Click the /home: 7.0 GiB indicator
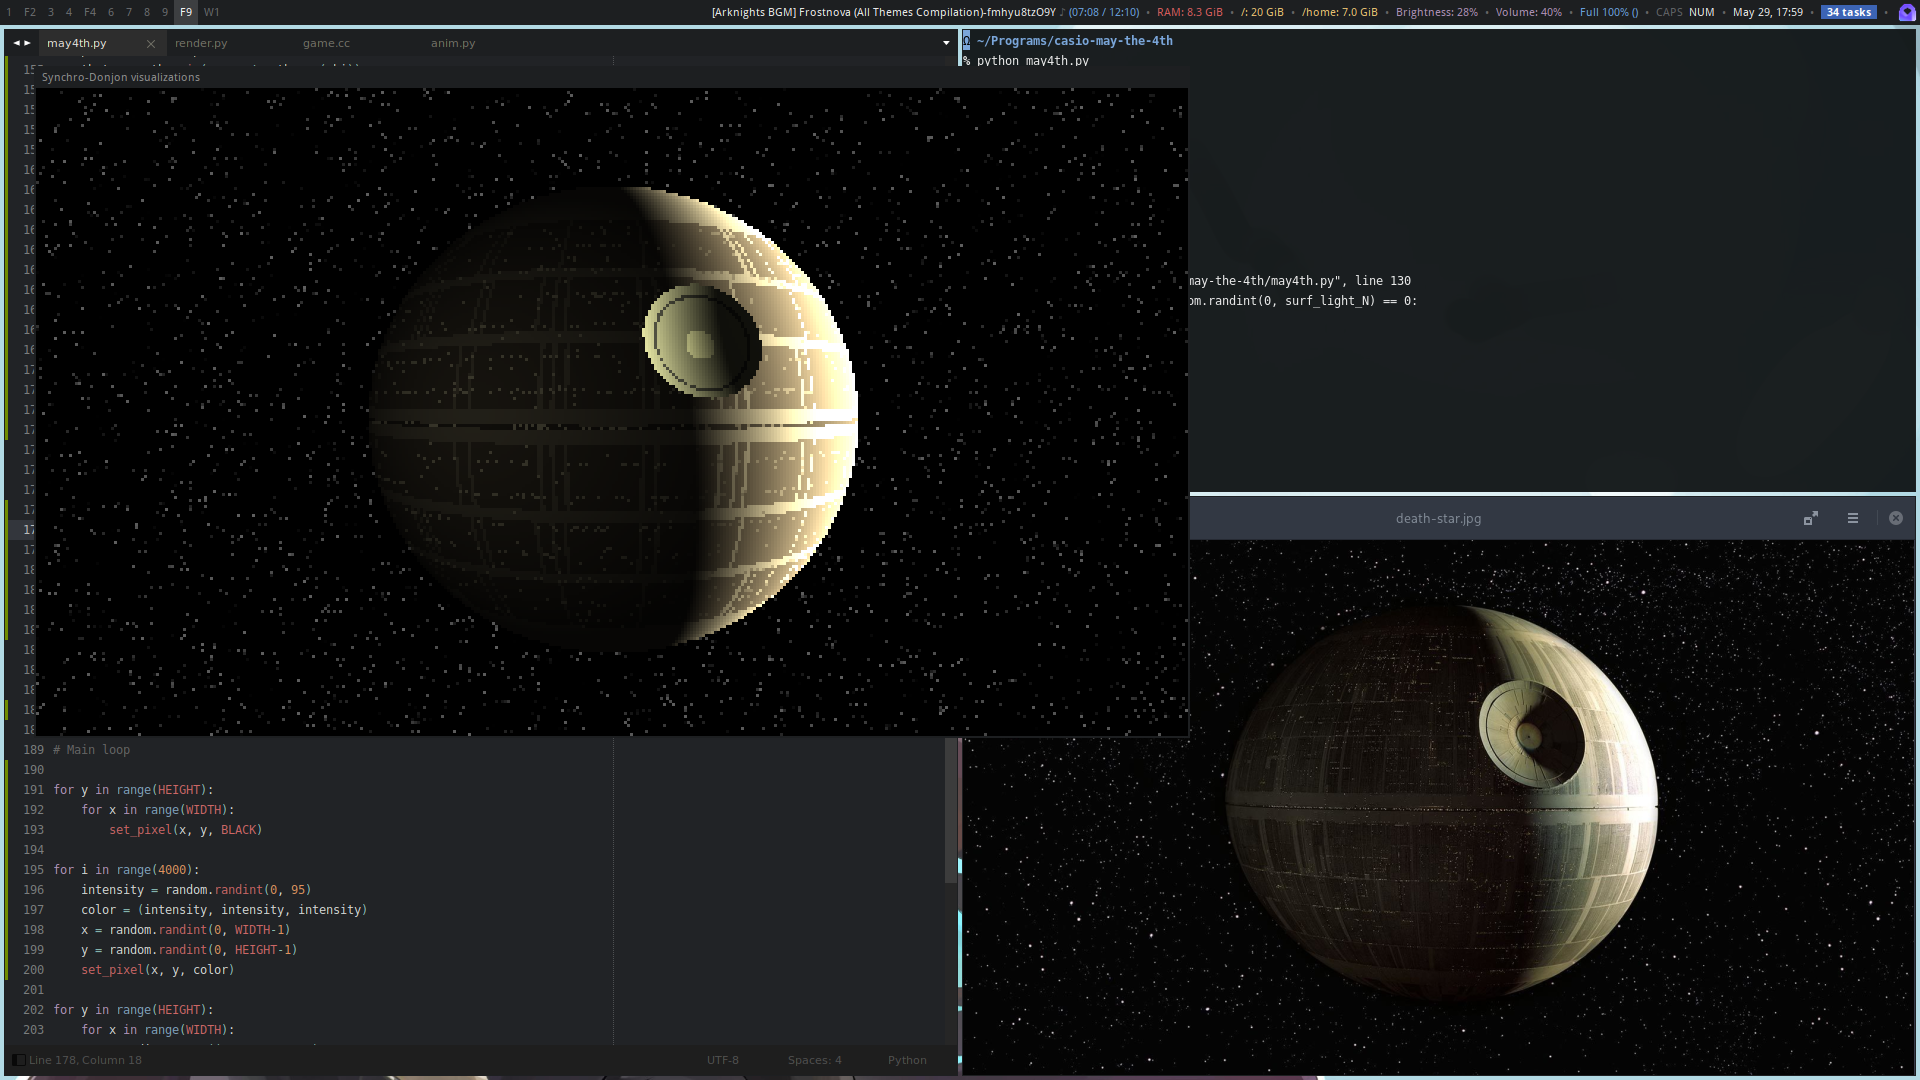Viewport: 1920px width, 1080px height. tap(1340, 12)
